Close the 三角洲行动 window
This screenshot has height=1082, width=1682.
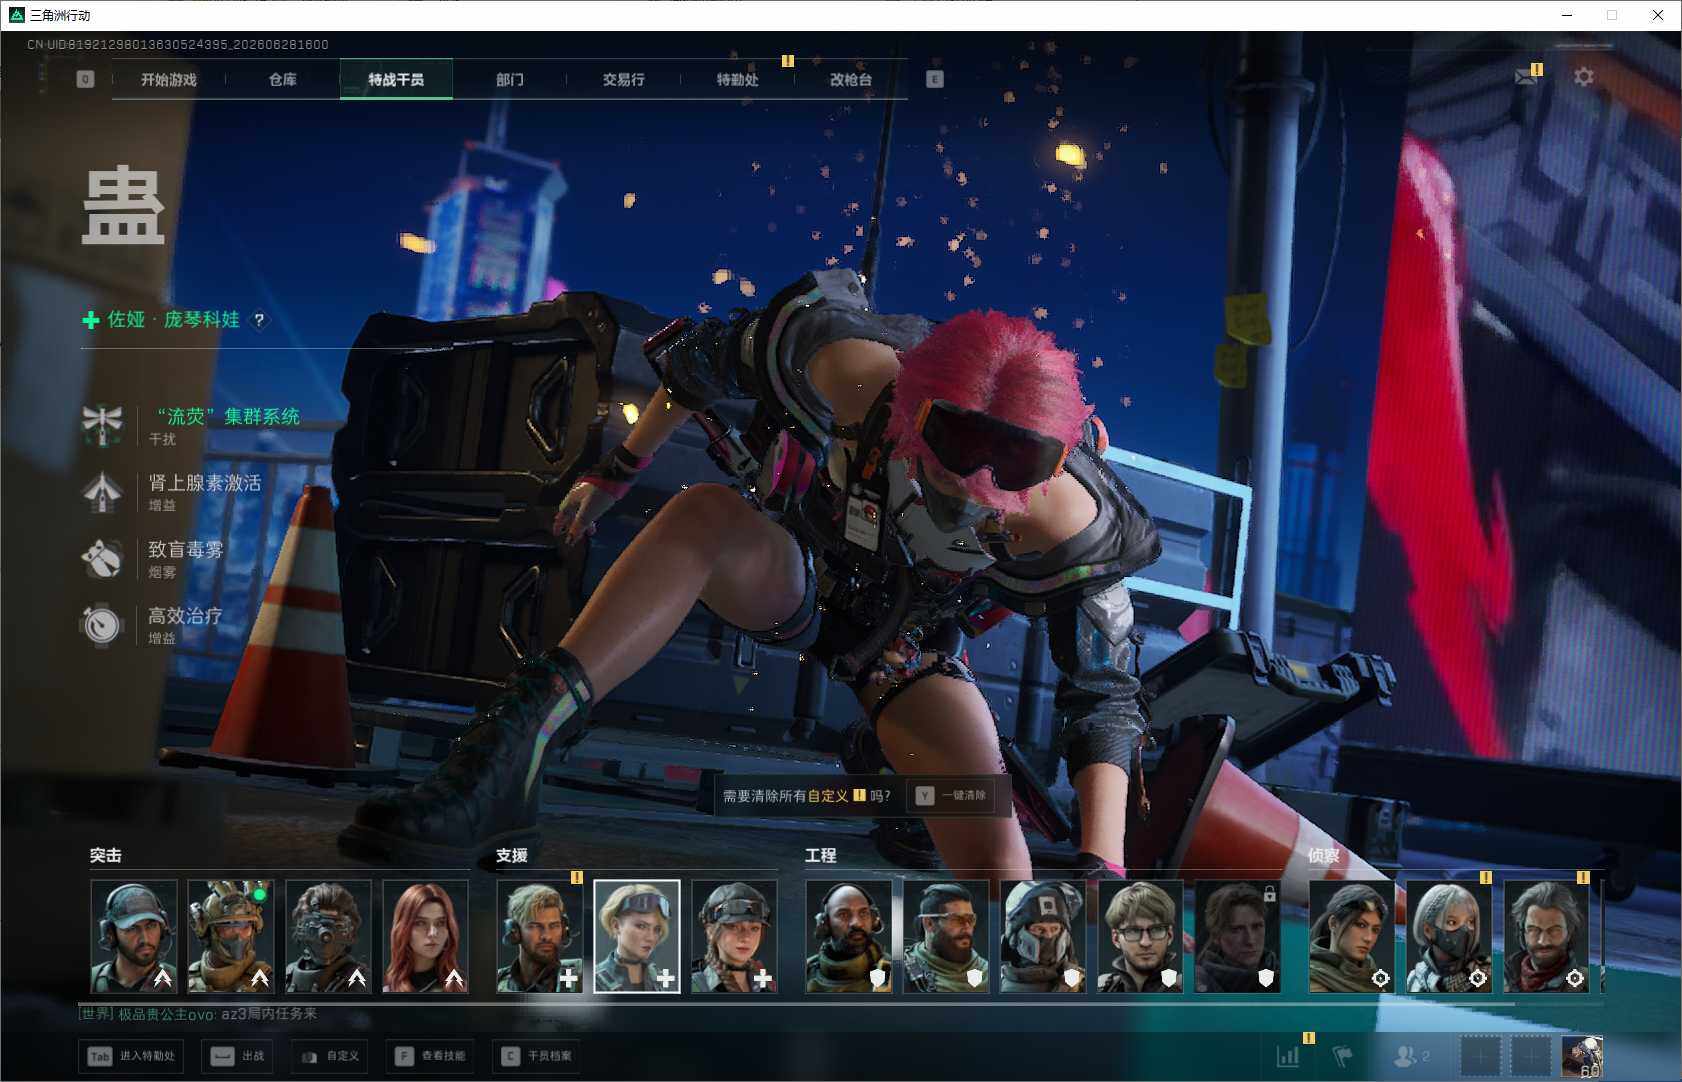(1657, 15)
